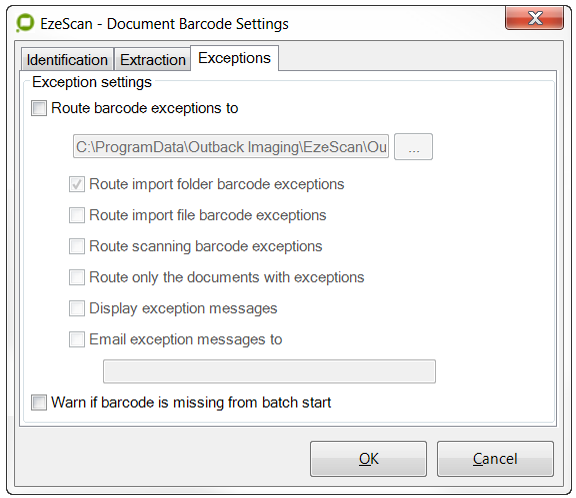Image resolution: width=576 pixels, height=498 pixels.
Task: Enable Route barcode exceptions to checkbox
Action: pos(39,108)
